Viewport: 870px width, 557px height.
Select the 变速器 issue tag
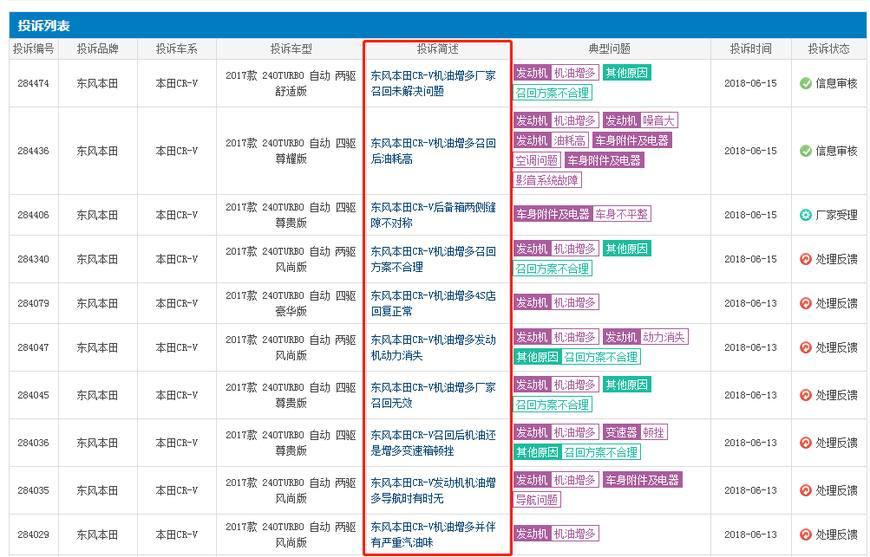click(621, 432)
